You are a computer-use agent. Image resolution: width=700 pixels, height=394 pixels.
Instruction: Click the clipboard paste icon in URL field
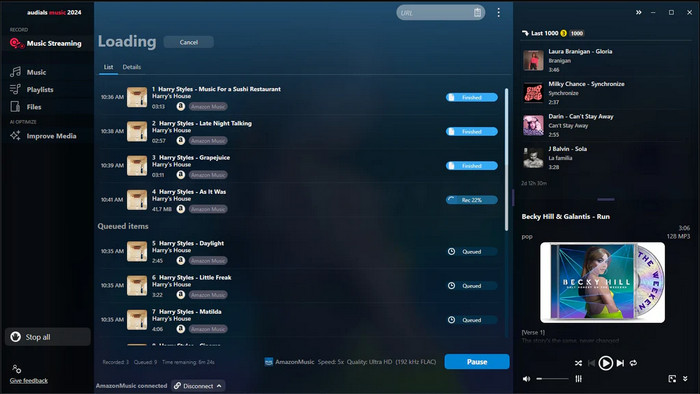(477, 12)
